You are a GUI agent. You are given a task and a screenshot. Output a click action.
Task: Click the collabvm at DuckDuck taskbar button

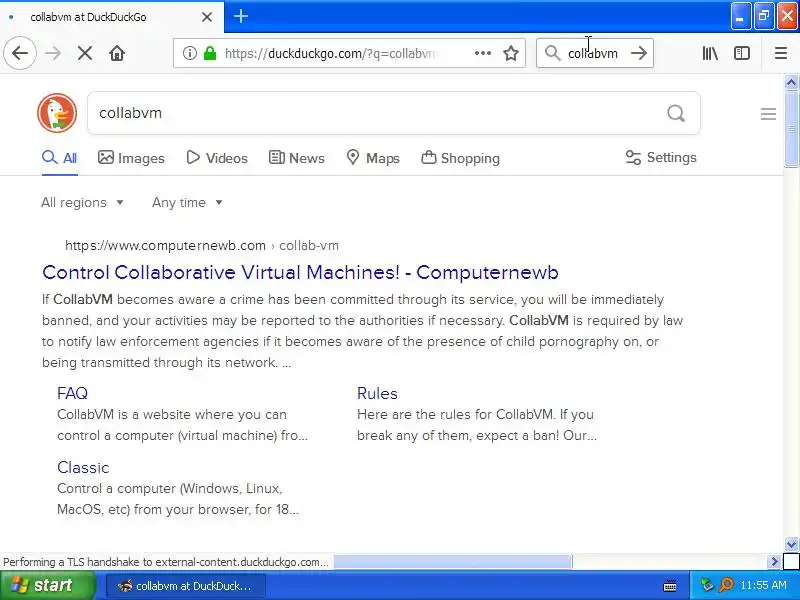tap(186, 586)
